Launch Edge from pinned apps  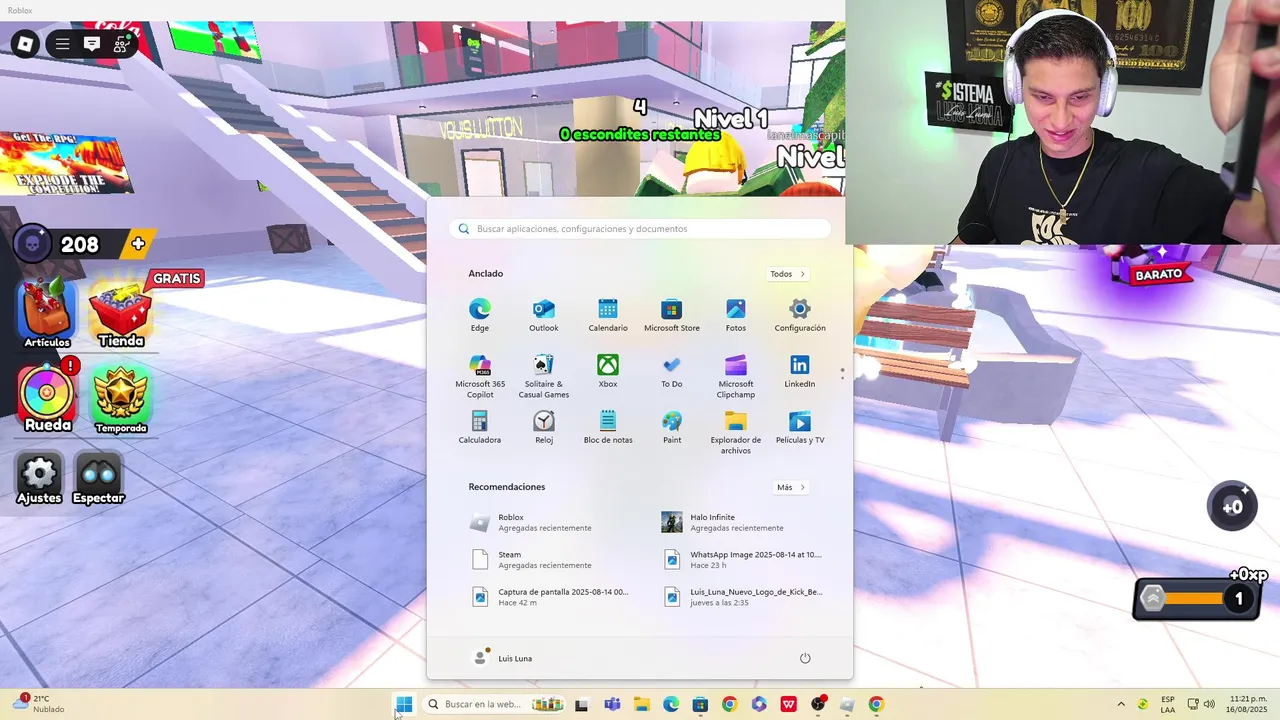tap(480, 315)
